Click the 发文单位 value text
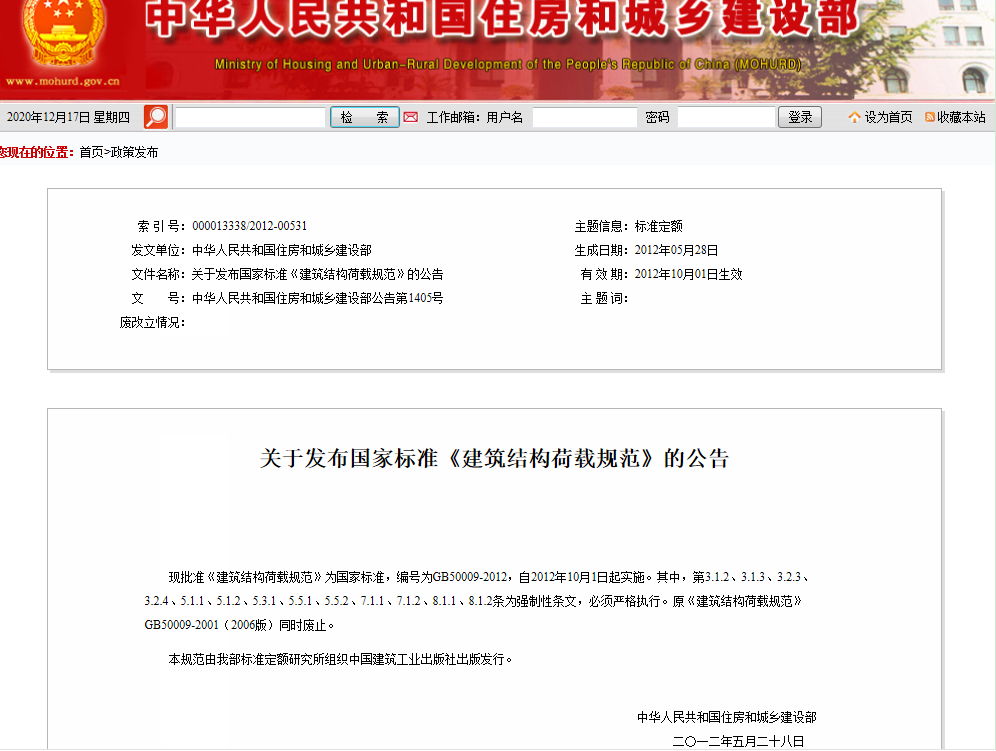The image size is (996, 751). point(281,250)
